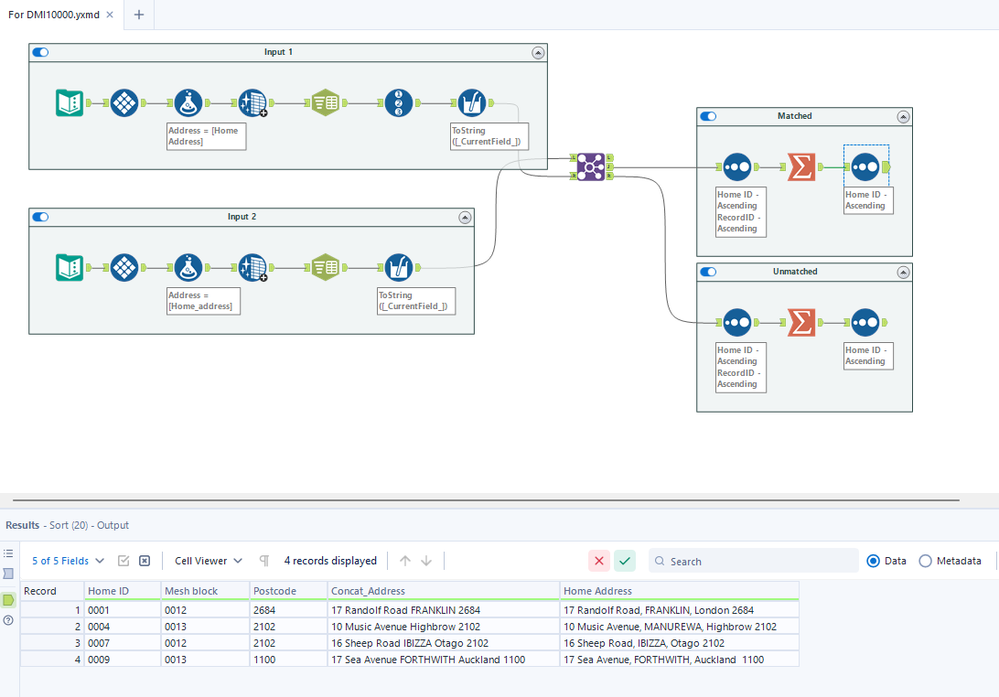Open the Cell Viewer dropdown
The image size is (999, 697).
pos(209,561)
